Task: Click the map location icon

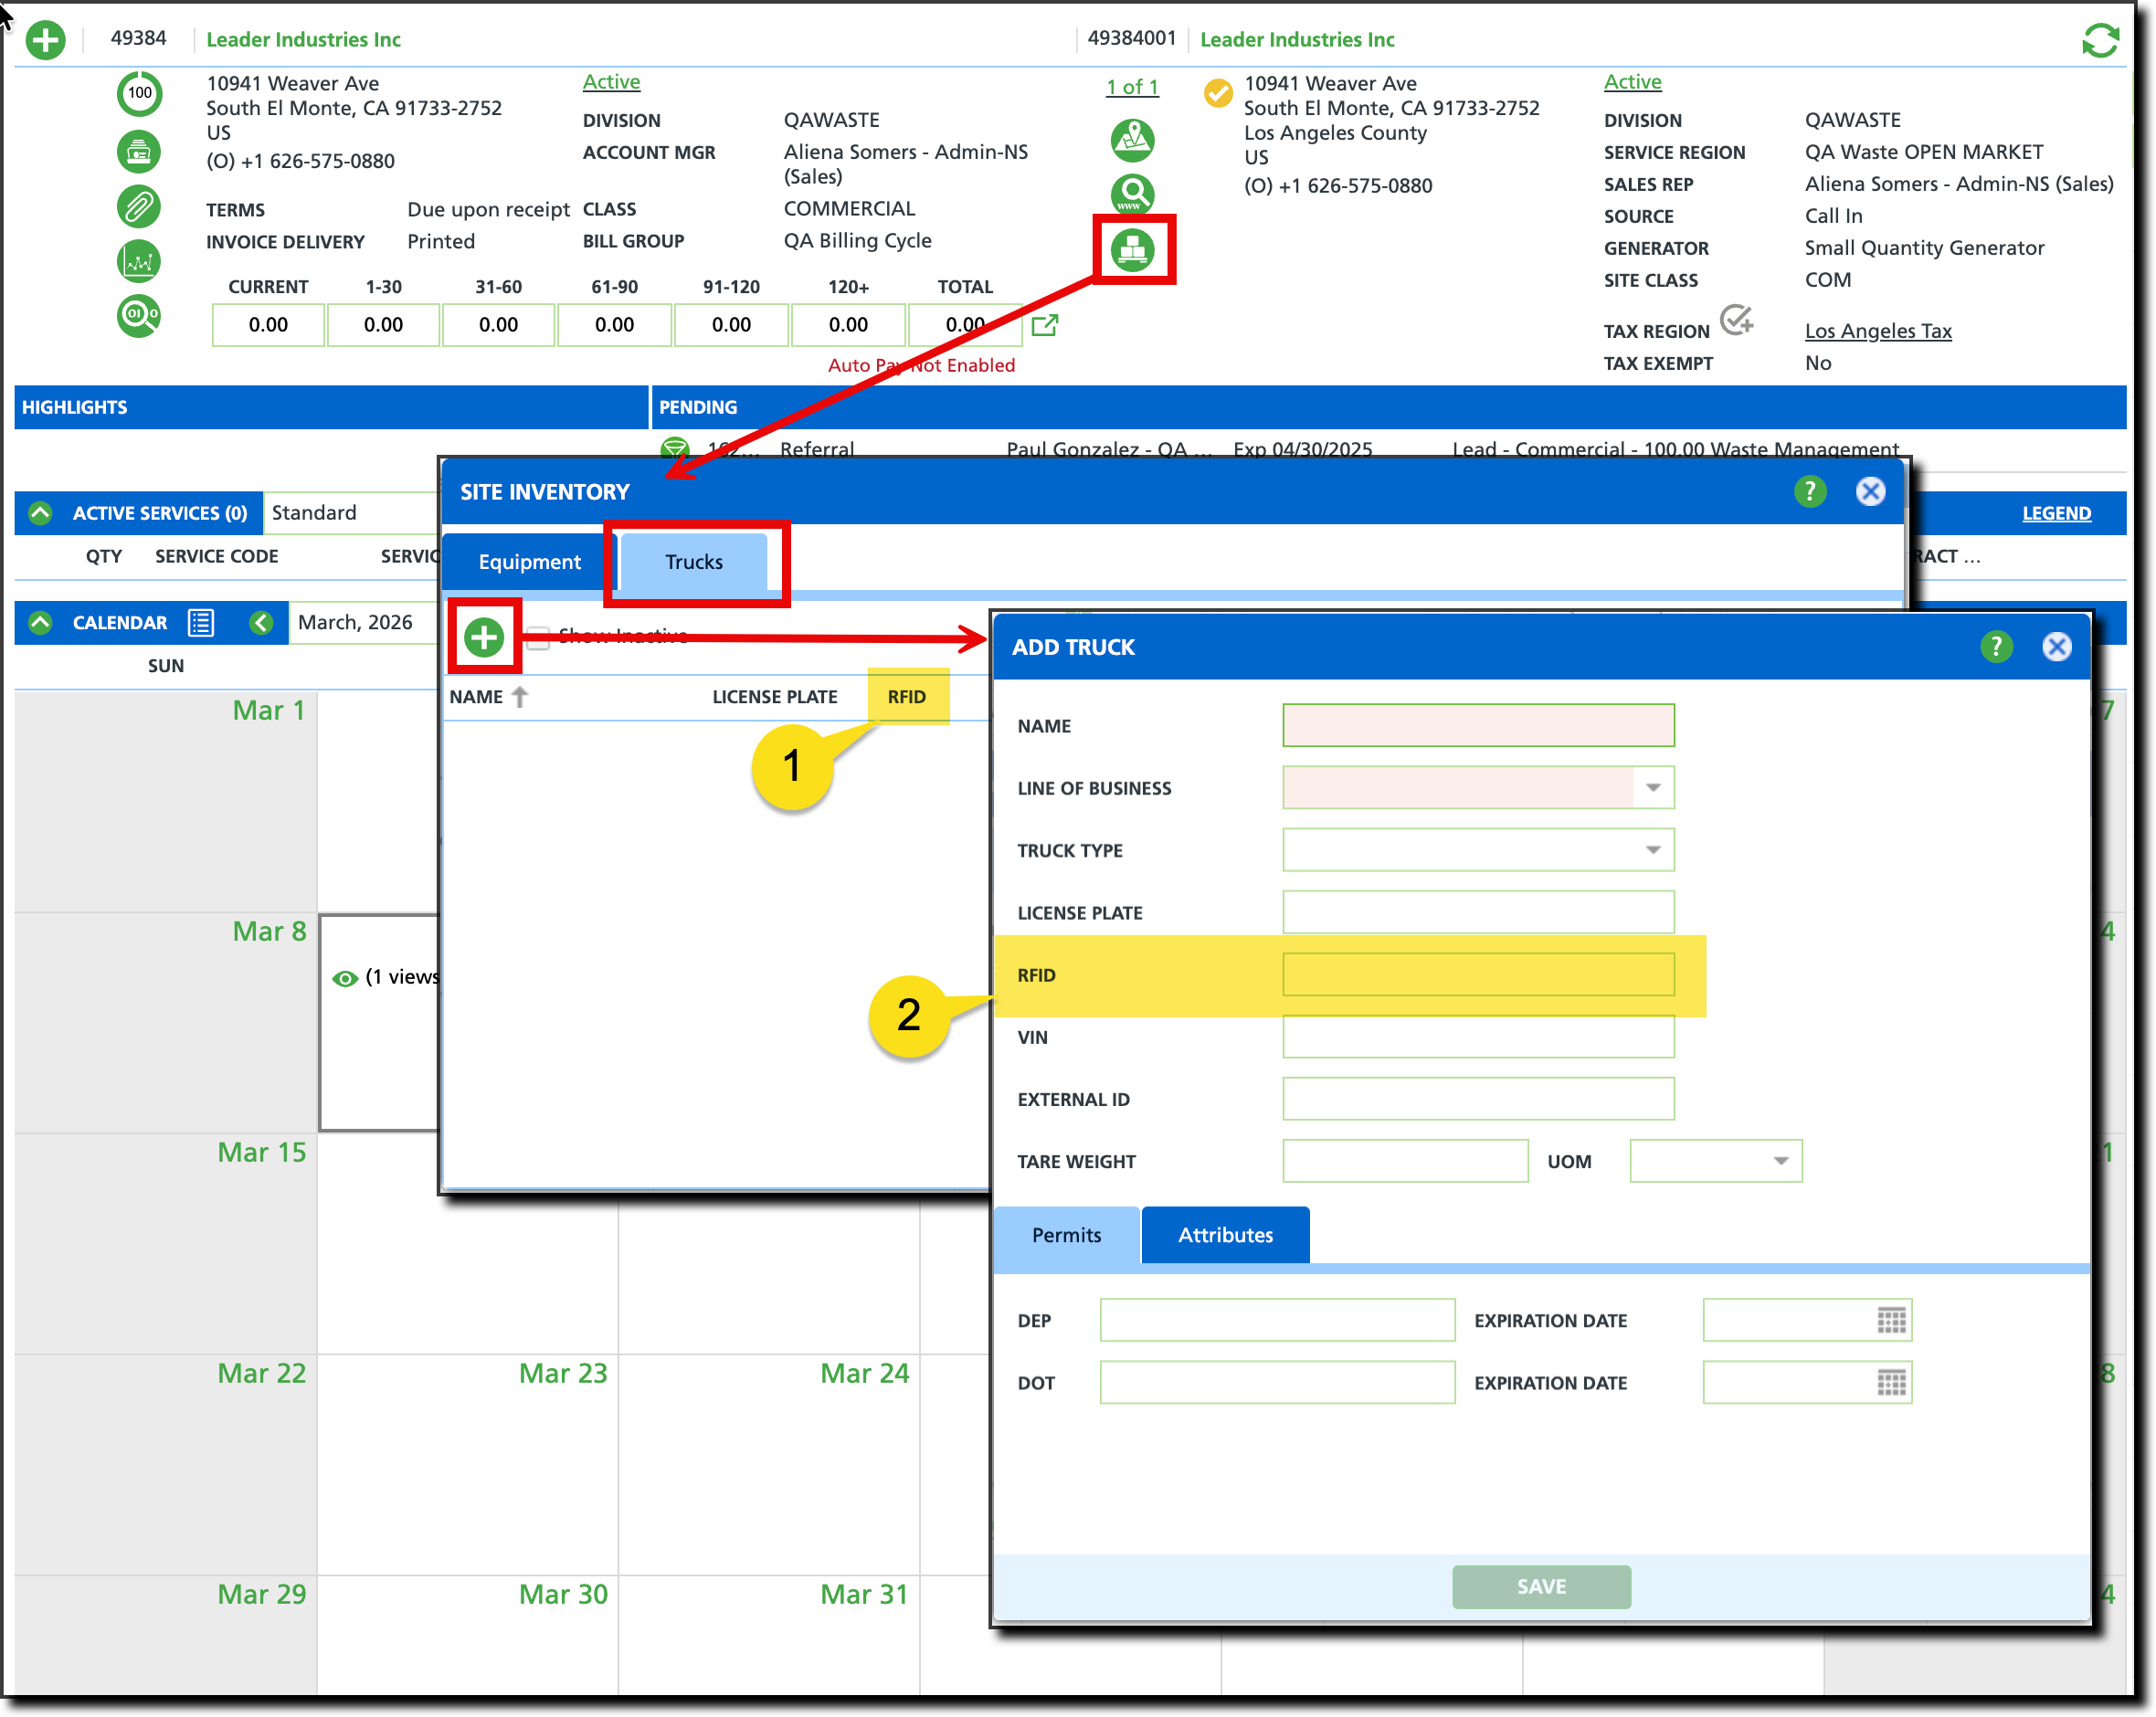Action: [x=1132, y=141]
